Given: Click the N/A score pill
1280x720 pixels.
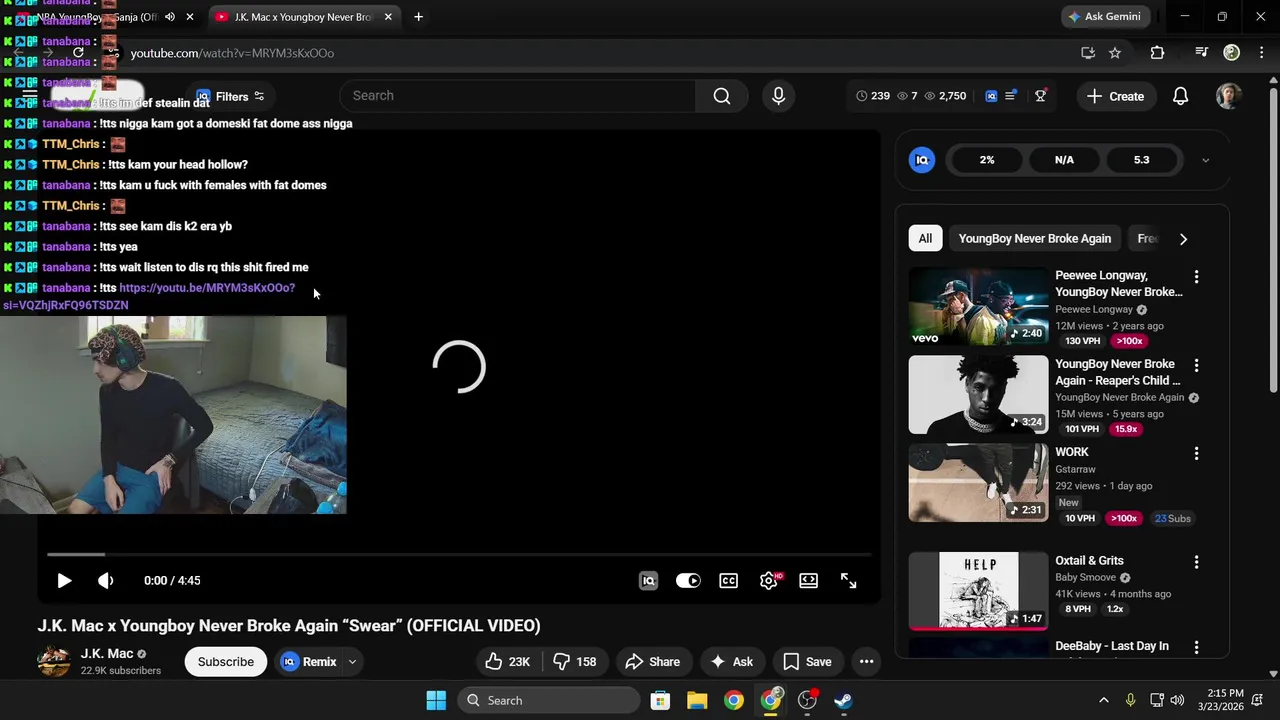Looking at the screenshot, I should (x=1064, y=160).
